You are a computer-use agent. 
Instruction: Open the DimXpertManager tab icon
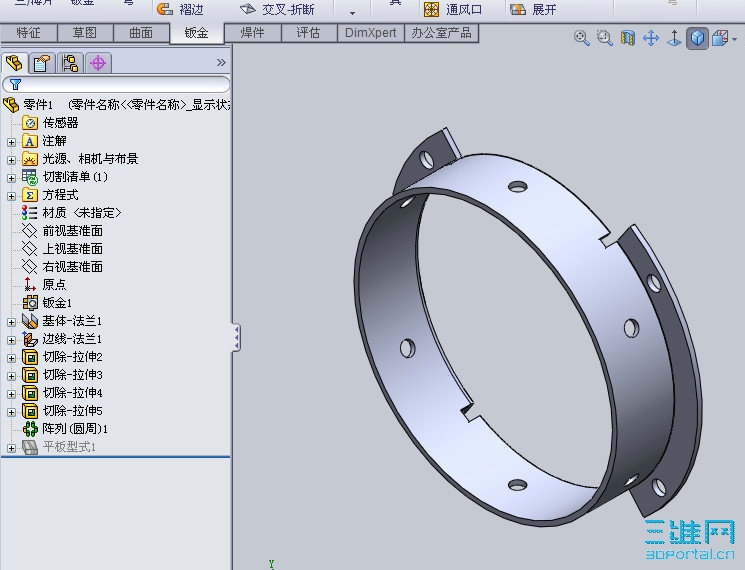coord(98,63)
